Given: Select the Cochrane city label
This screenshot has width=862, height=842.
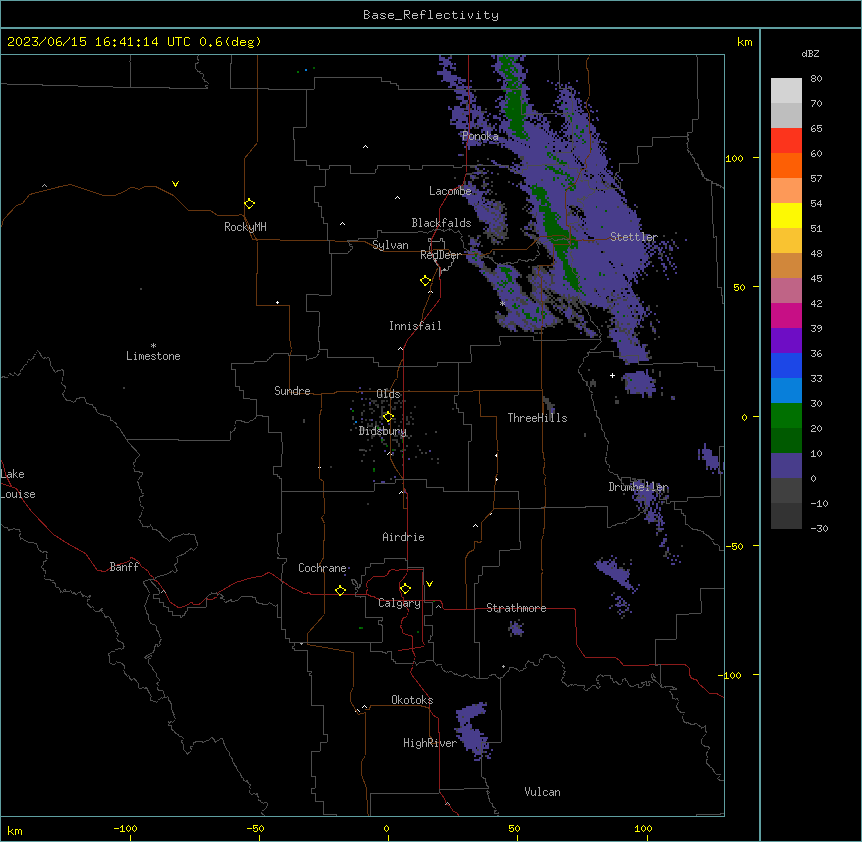Looking at the screenshot, I should click(322, 568).
